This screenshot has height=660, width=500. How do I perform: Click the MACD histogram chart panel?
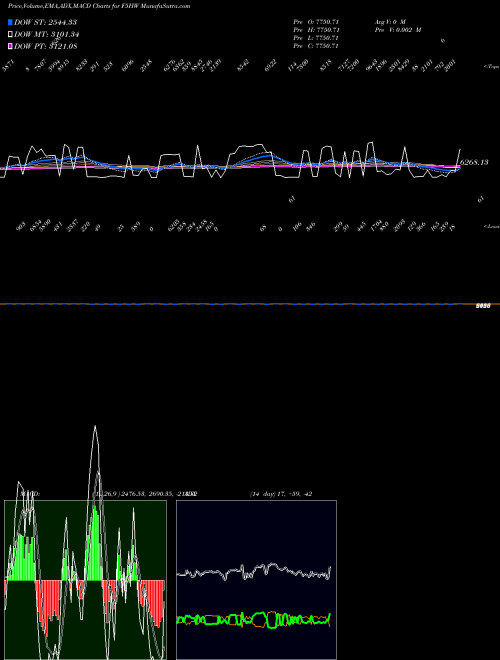pyautogui.click(x=85, y=580)
